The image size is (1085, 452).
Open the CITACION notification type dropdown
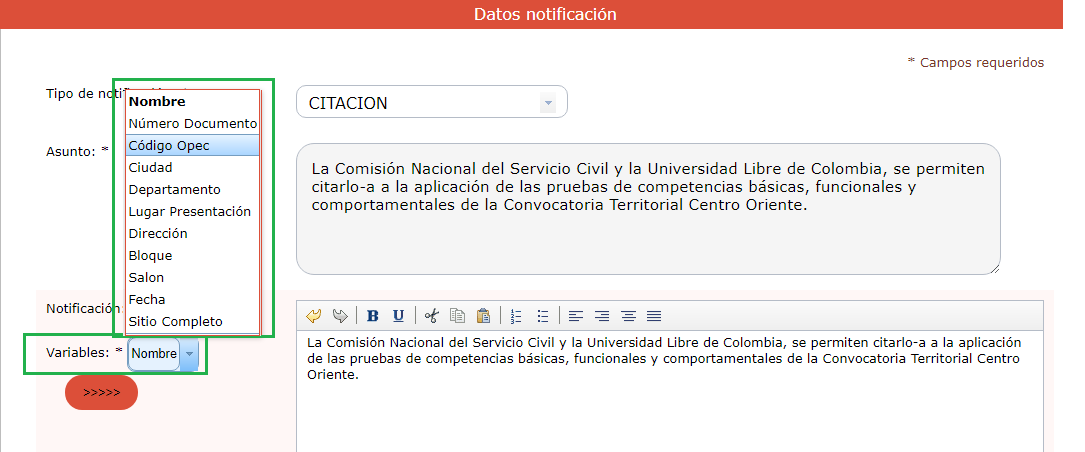tap(546, 103)
